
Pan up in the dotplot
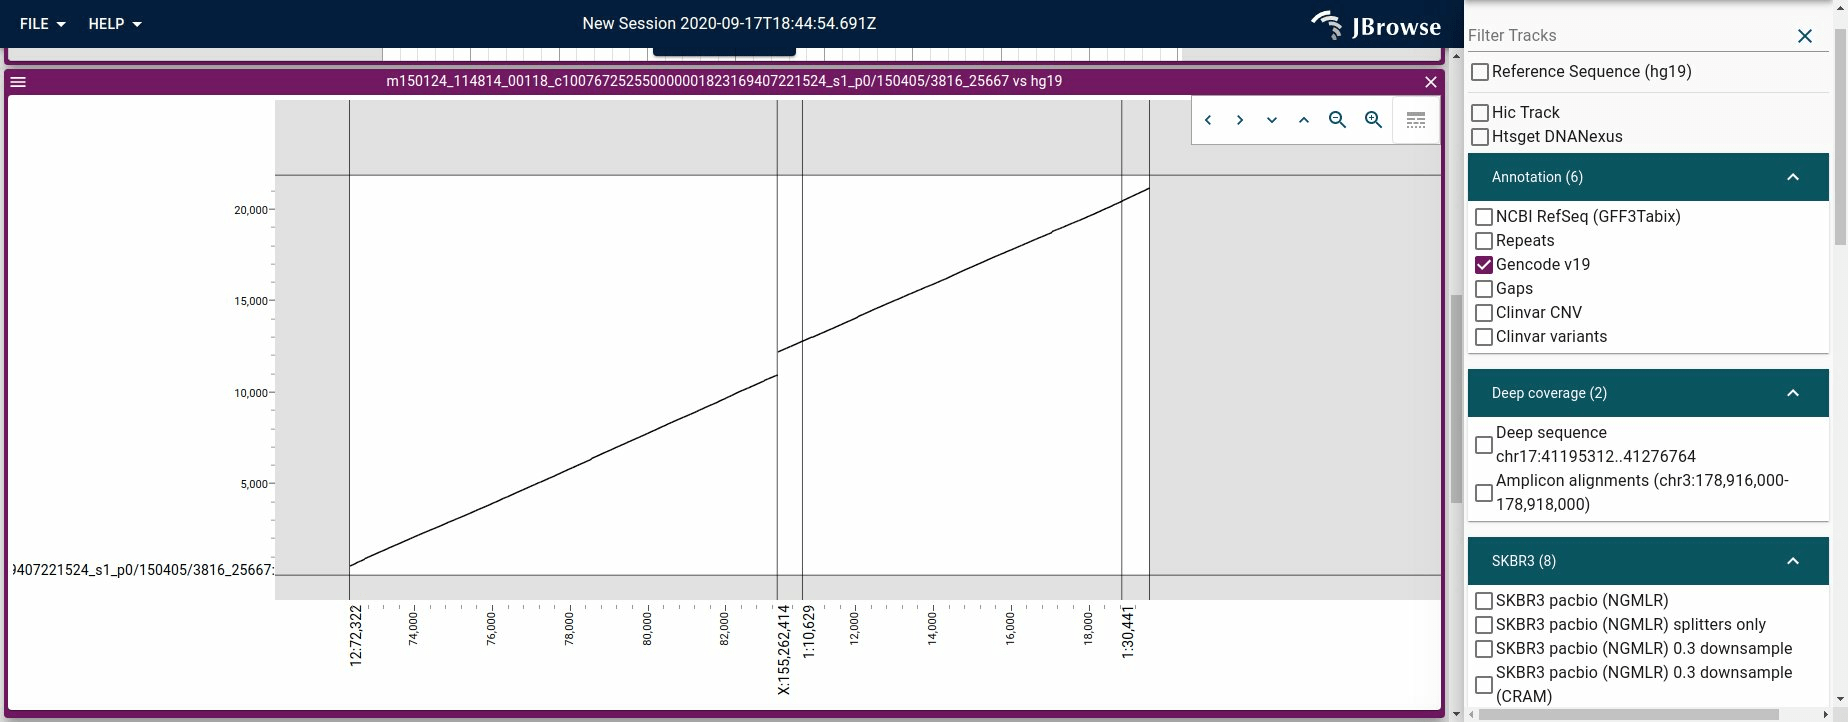point(1304,120)
